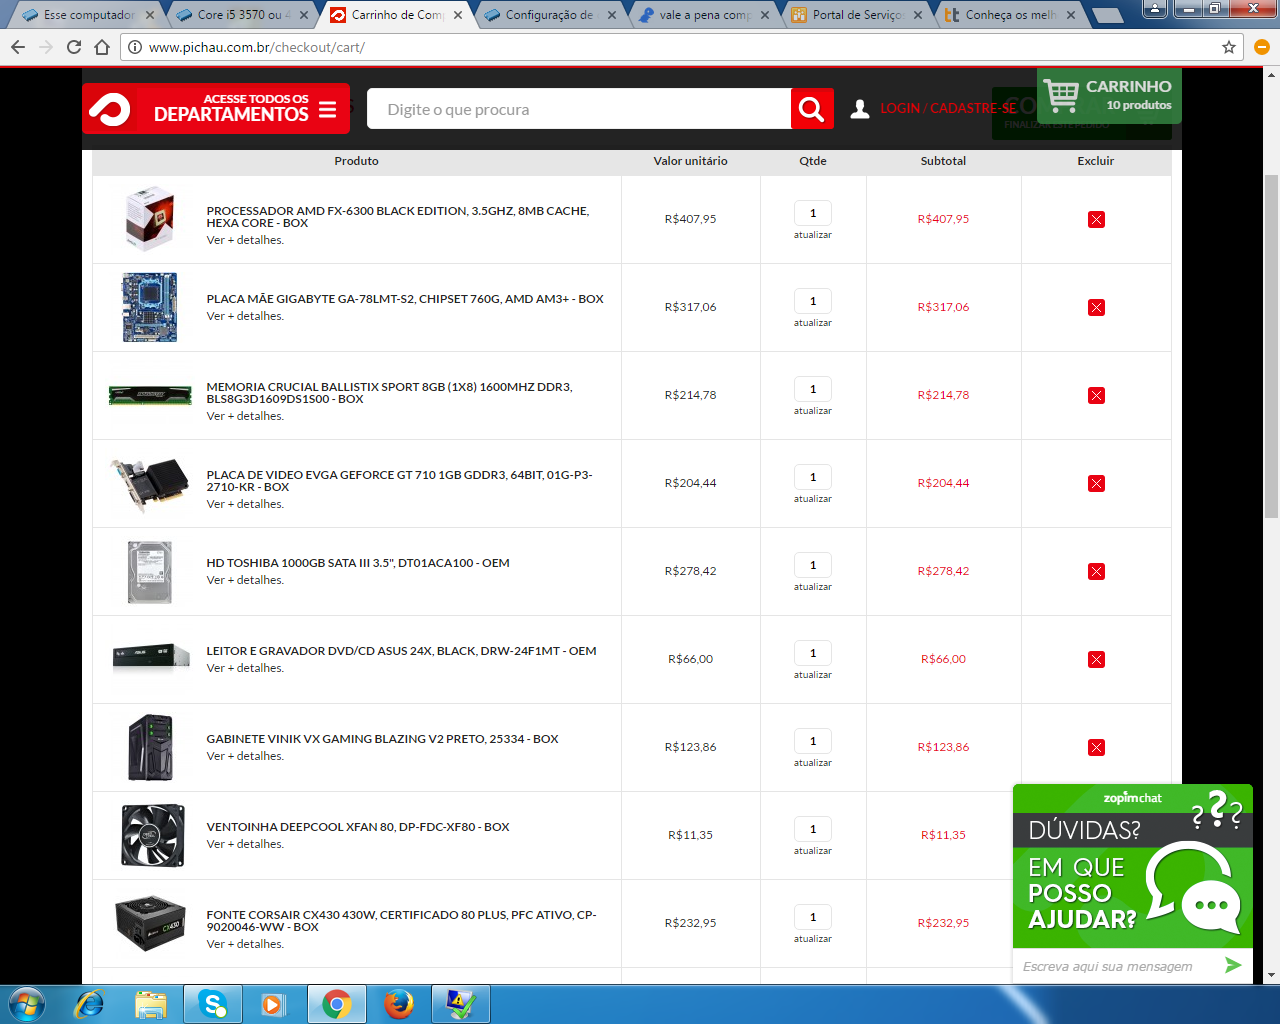Click the orange Chrome menu button
The height and width of the screenshot is (1024, 1280).
pos(1261,47)
